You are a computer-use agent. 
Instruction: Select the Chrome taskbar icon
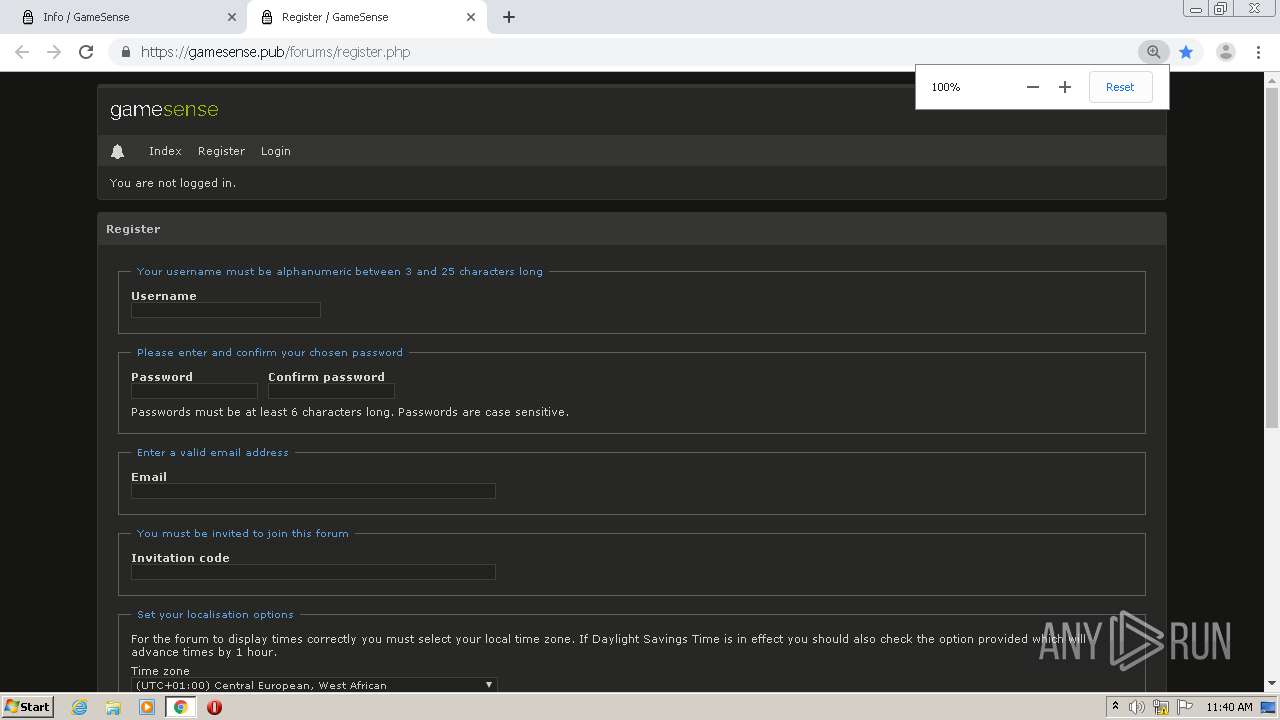pos(181,707)
